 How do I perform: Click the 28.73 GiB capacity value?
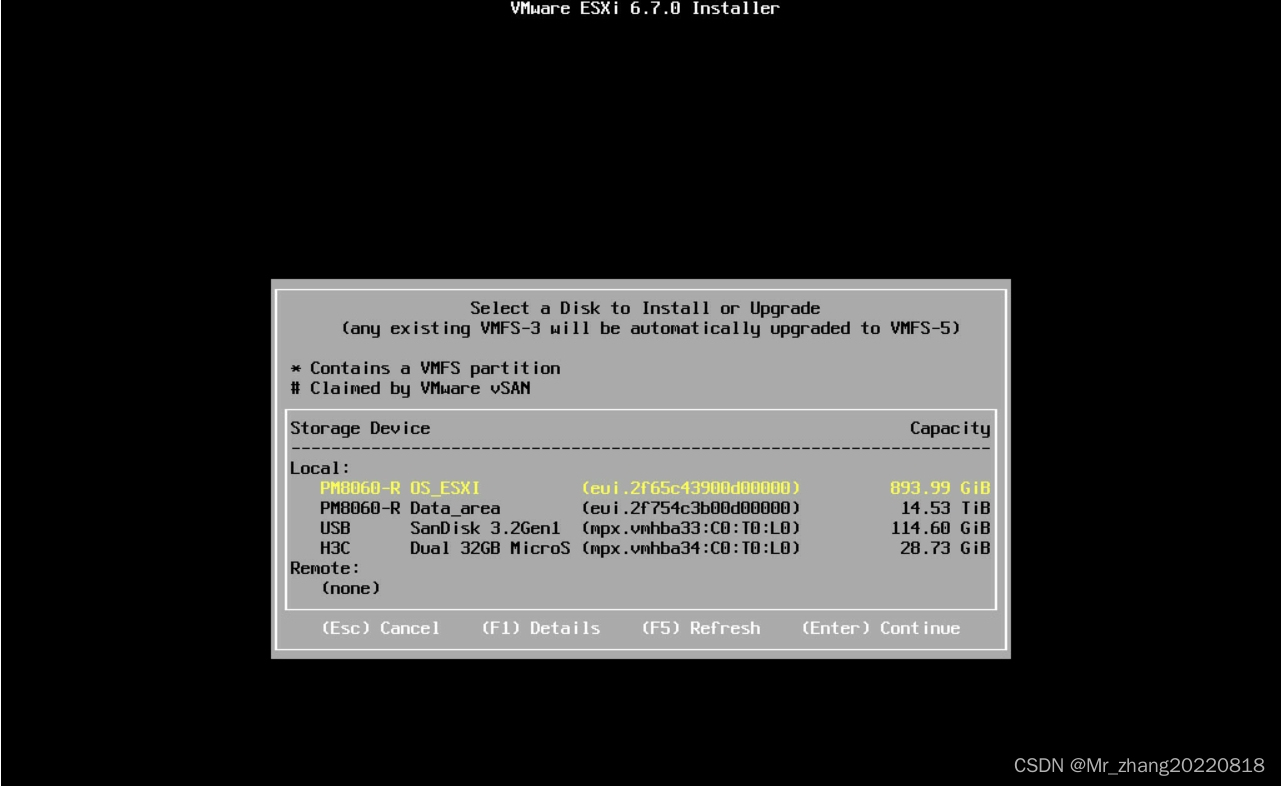(x=945, y=548)
